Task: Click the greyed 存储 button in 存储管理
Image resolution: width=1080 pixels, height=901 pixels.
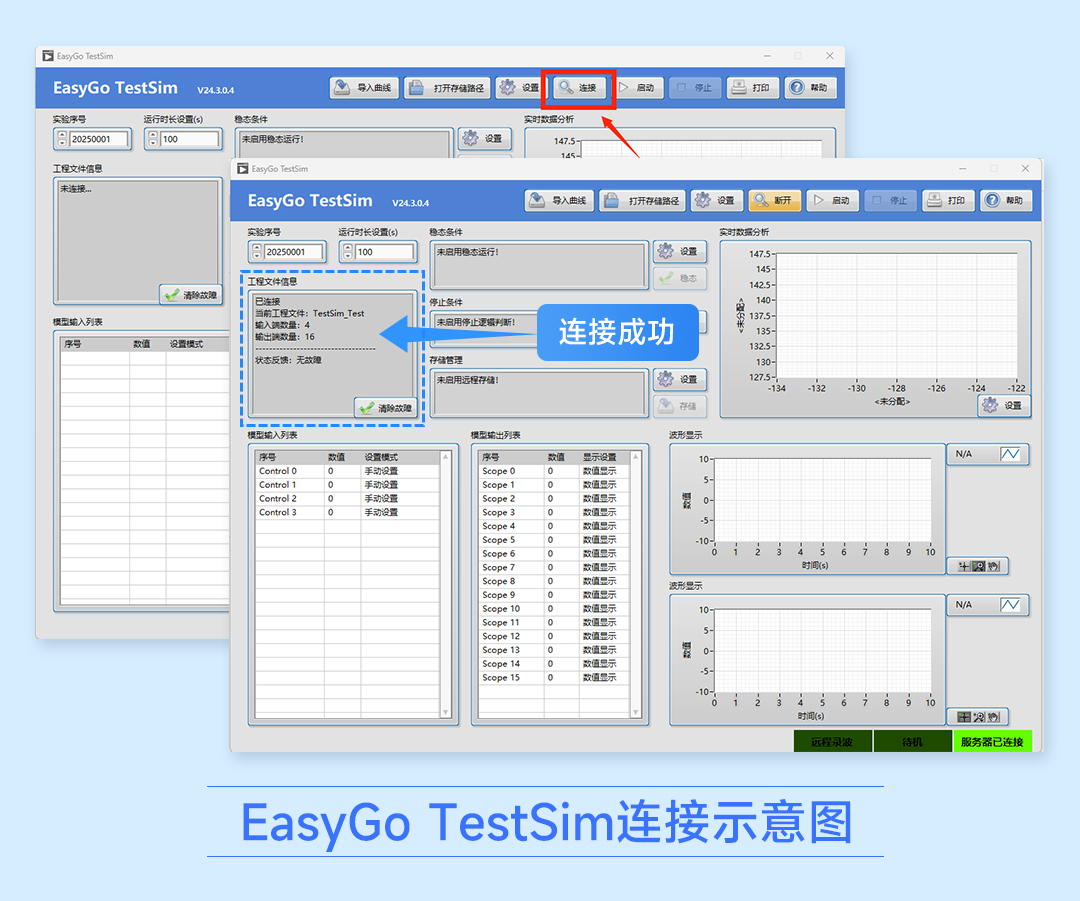Action: click(679, 406)
